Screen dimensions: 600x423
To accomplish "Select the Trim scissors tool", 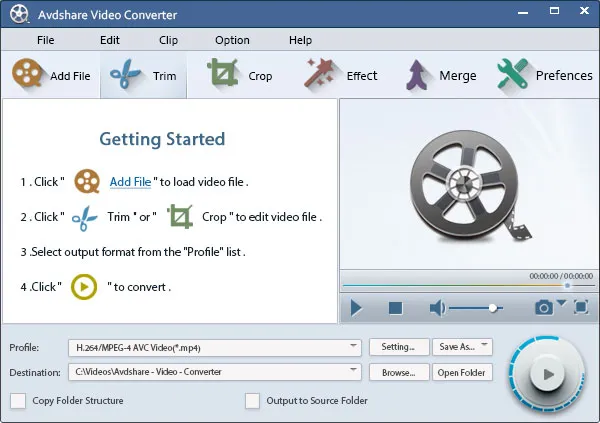I will click(125, 75).
